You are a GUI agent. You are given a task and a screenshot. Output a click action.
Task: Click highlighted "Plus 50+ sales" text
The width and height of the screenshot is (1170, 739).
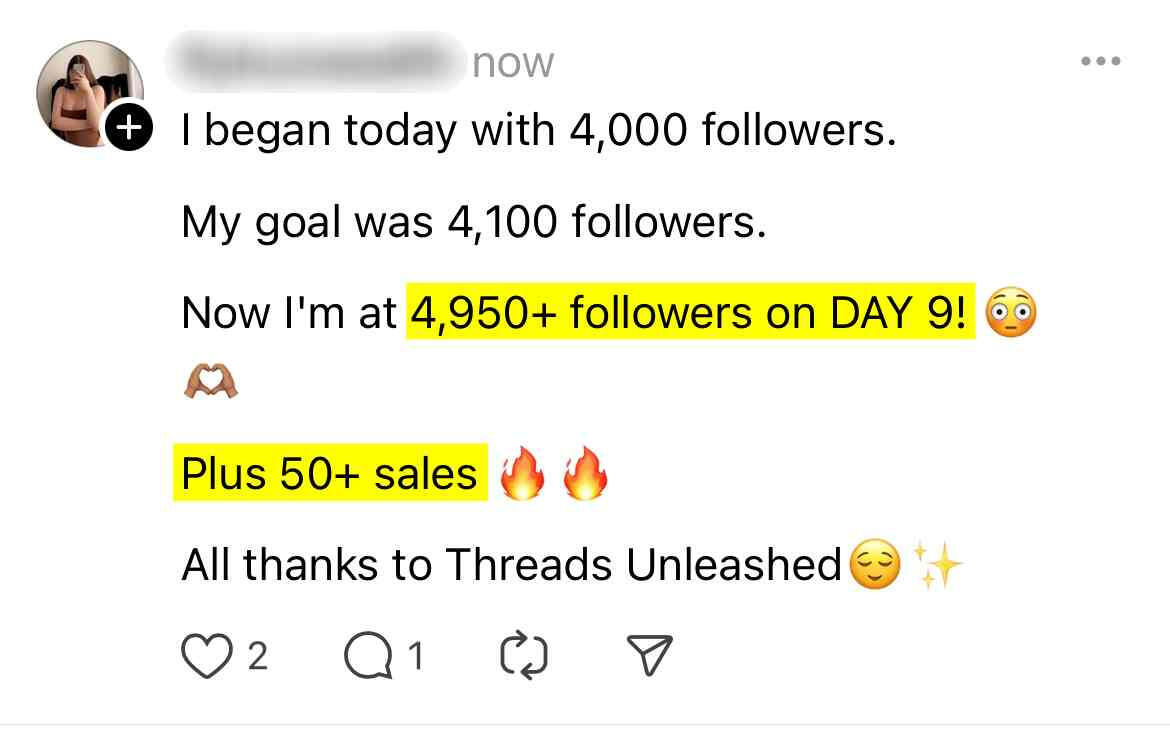[x=330, y=473]
